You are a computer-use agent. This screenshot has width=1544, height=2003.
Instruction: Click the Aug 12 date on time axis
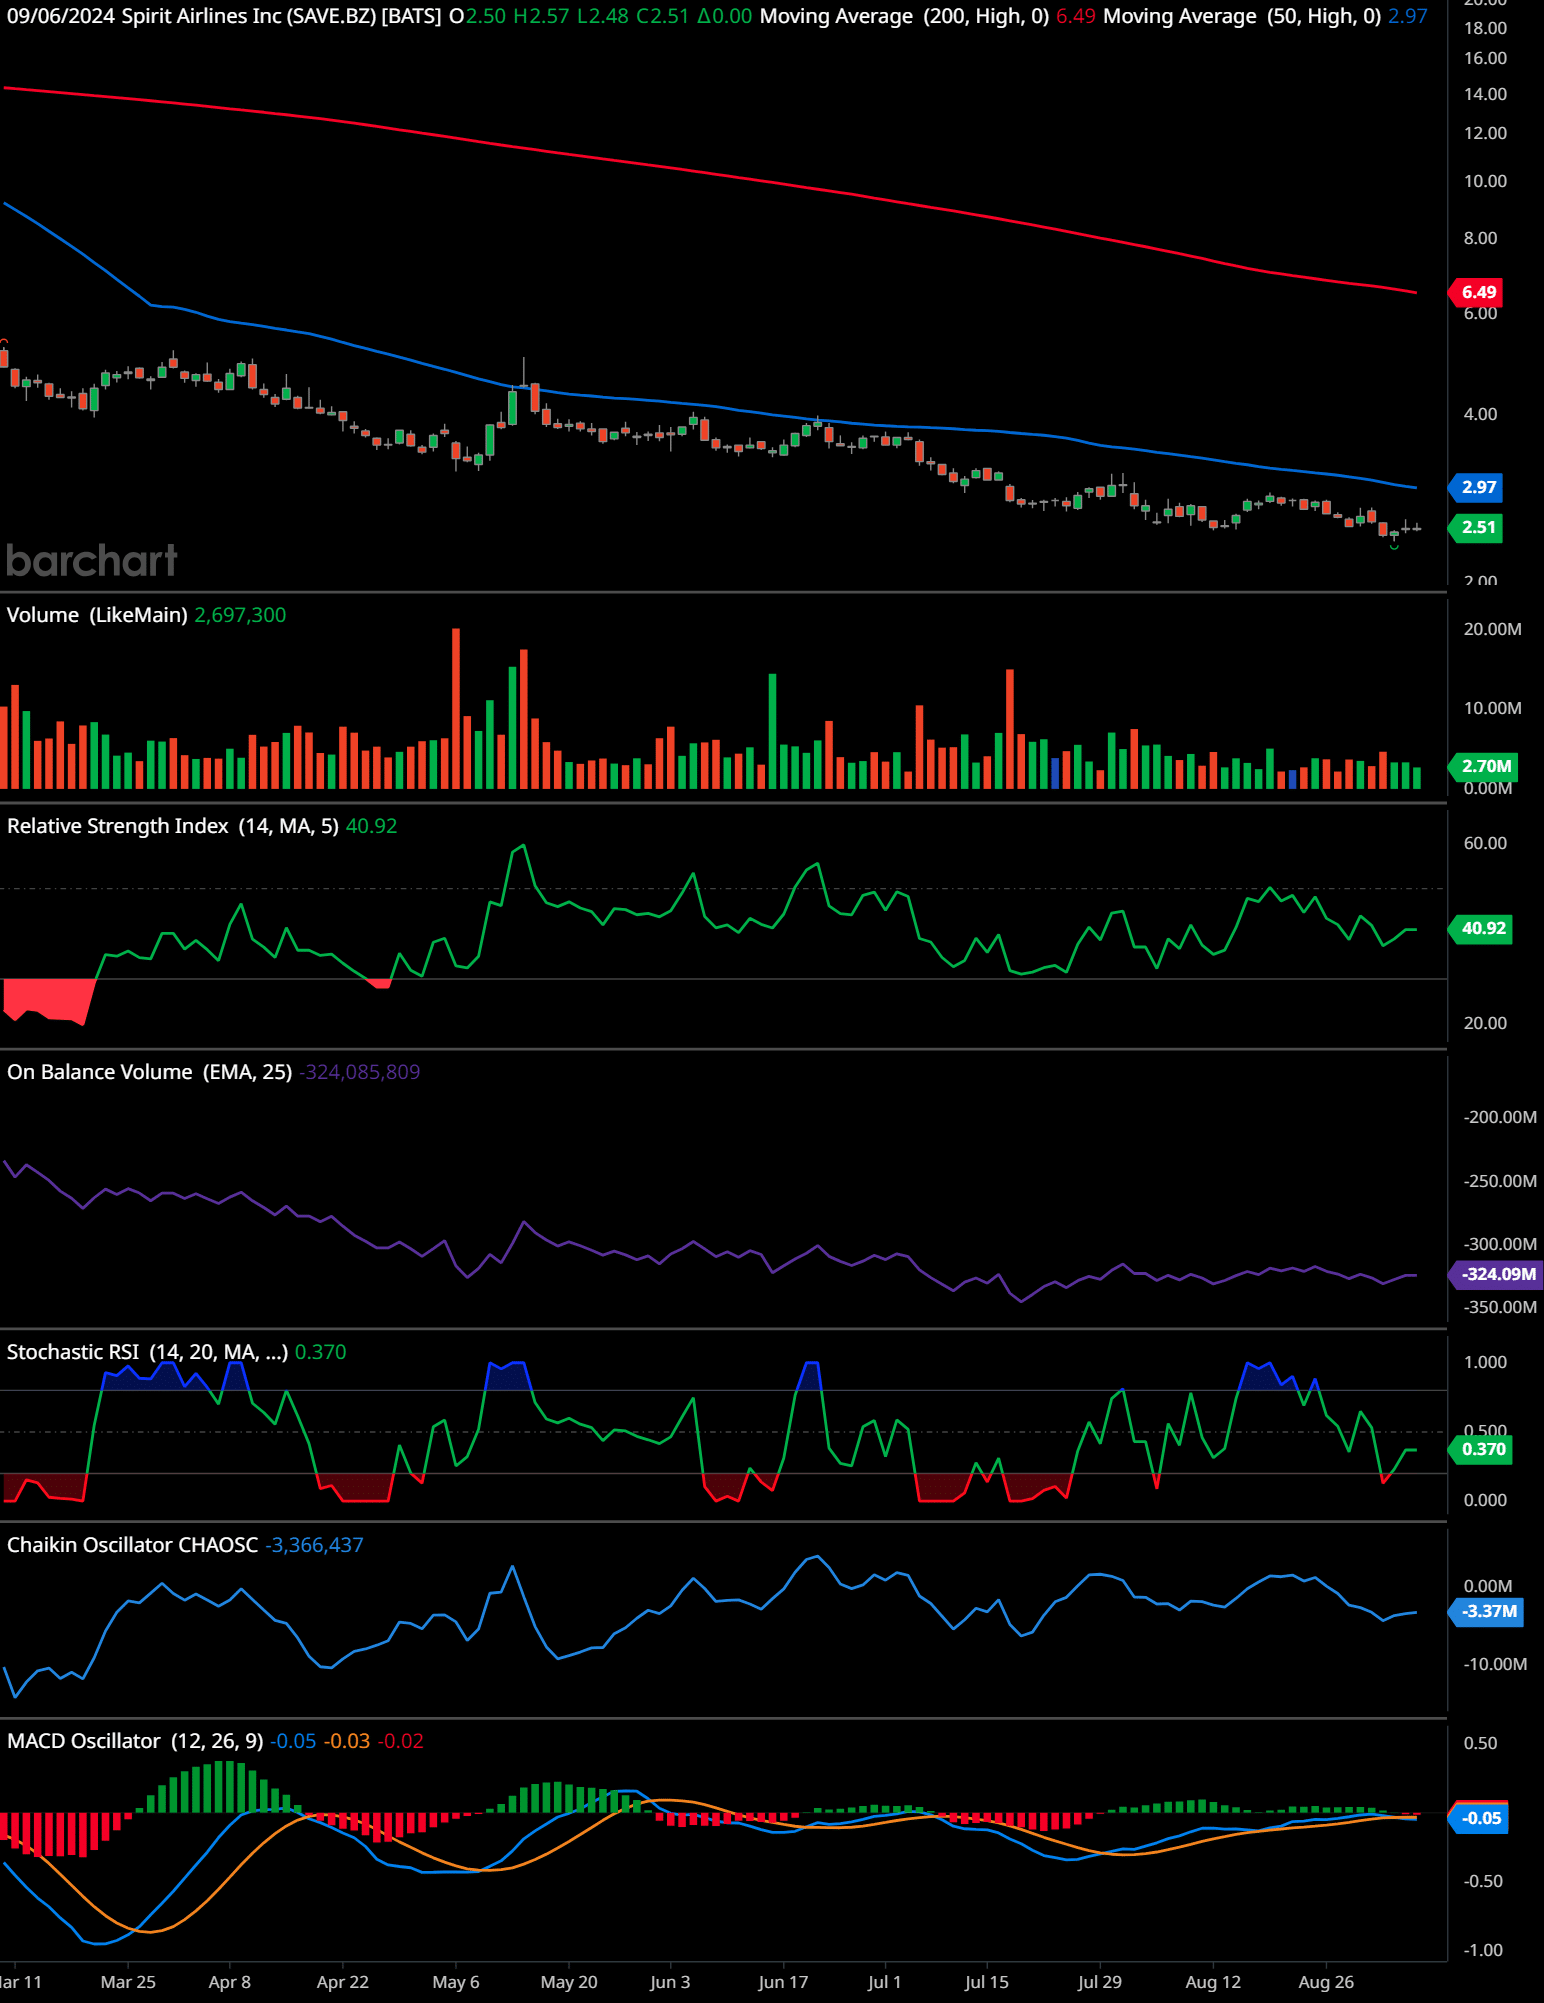tap(1213, 1982)
